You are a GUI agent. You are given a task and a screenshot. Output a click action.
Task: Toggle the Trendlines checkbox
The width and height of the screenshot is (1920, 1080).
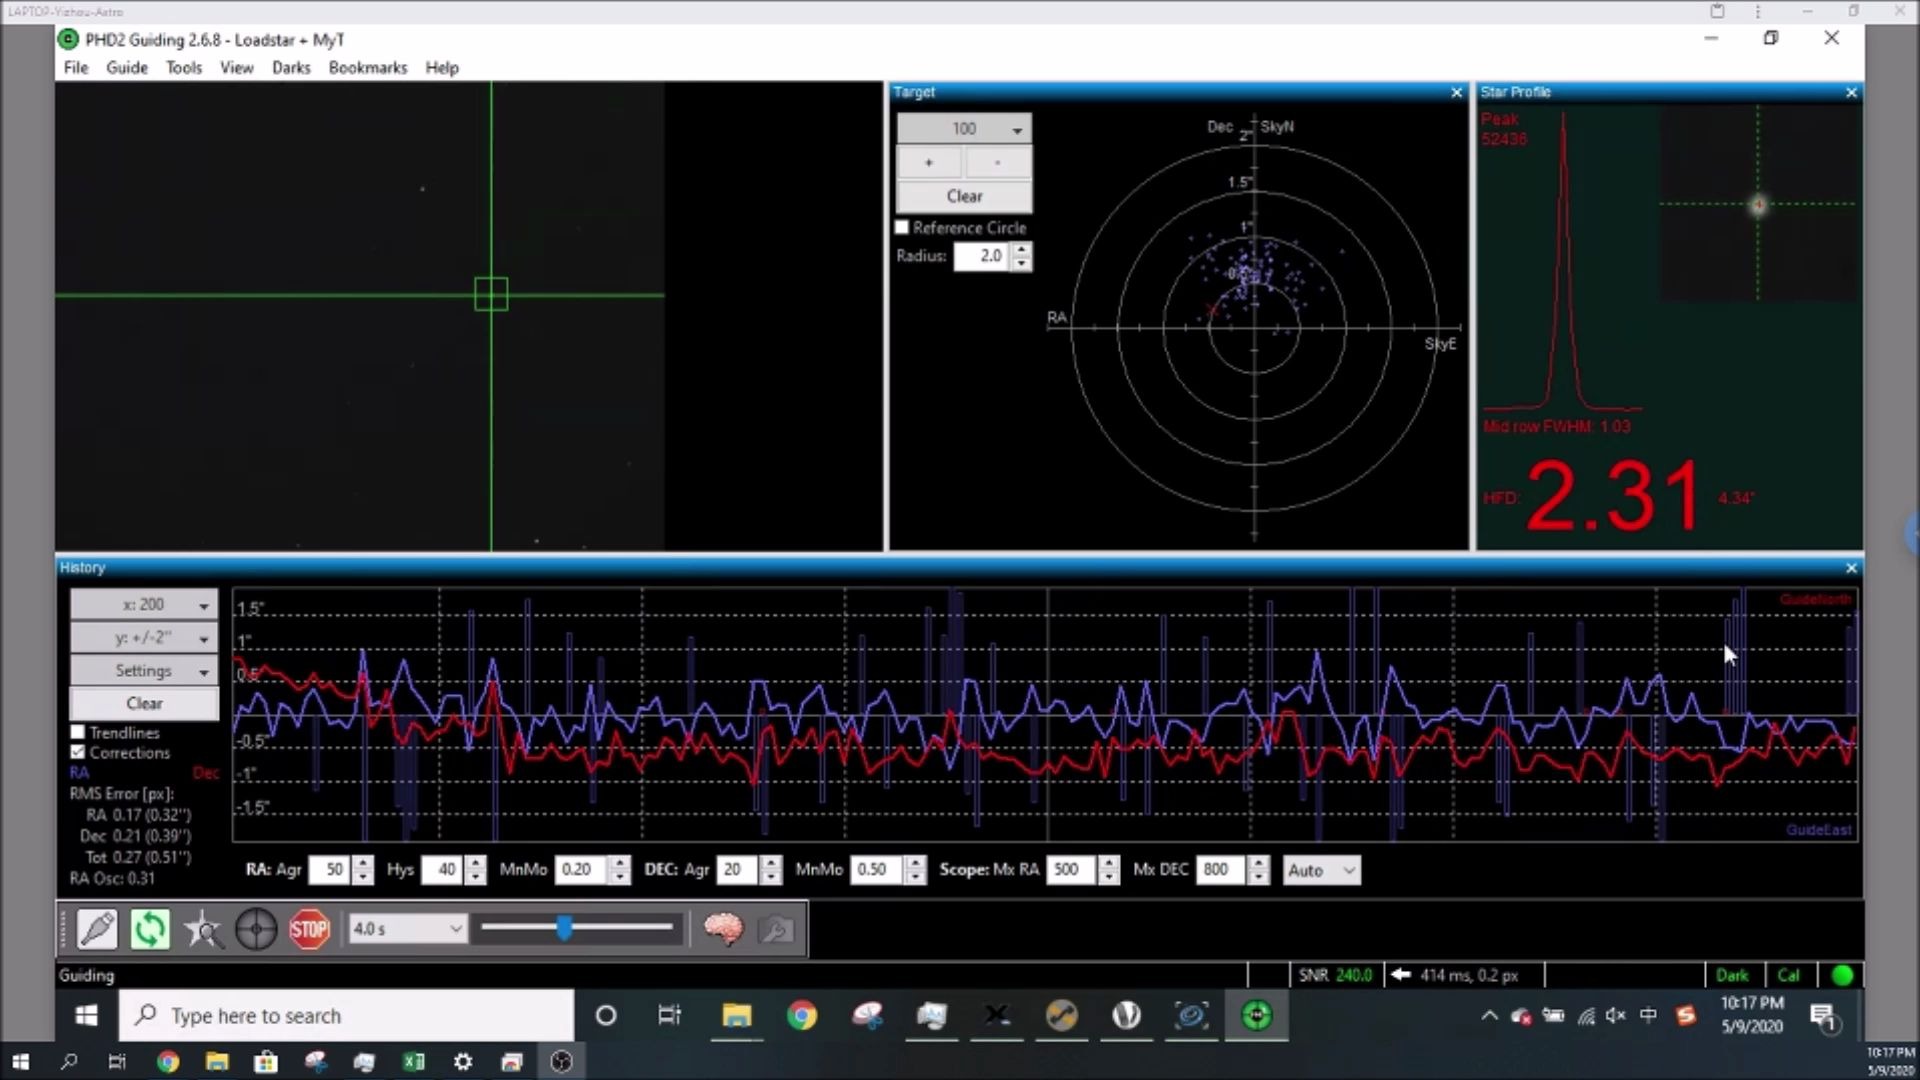coord(76,731)
